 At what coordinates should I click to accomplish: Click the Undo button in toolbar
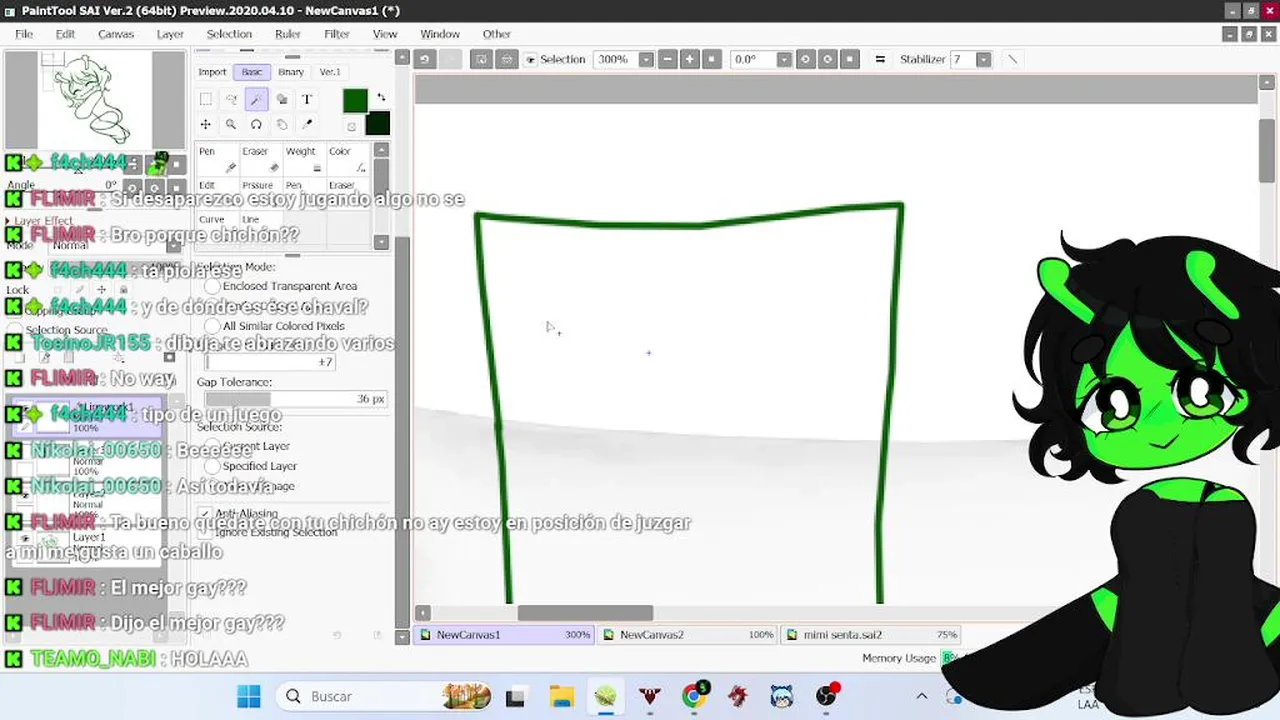coord(425,59)
